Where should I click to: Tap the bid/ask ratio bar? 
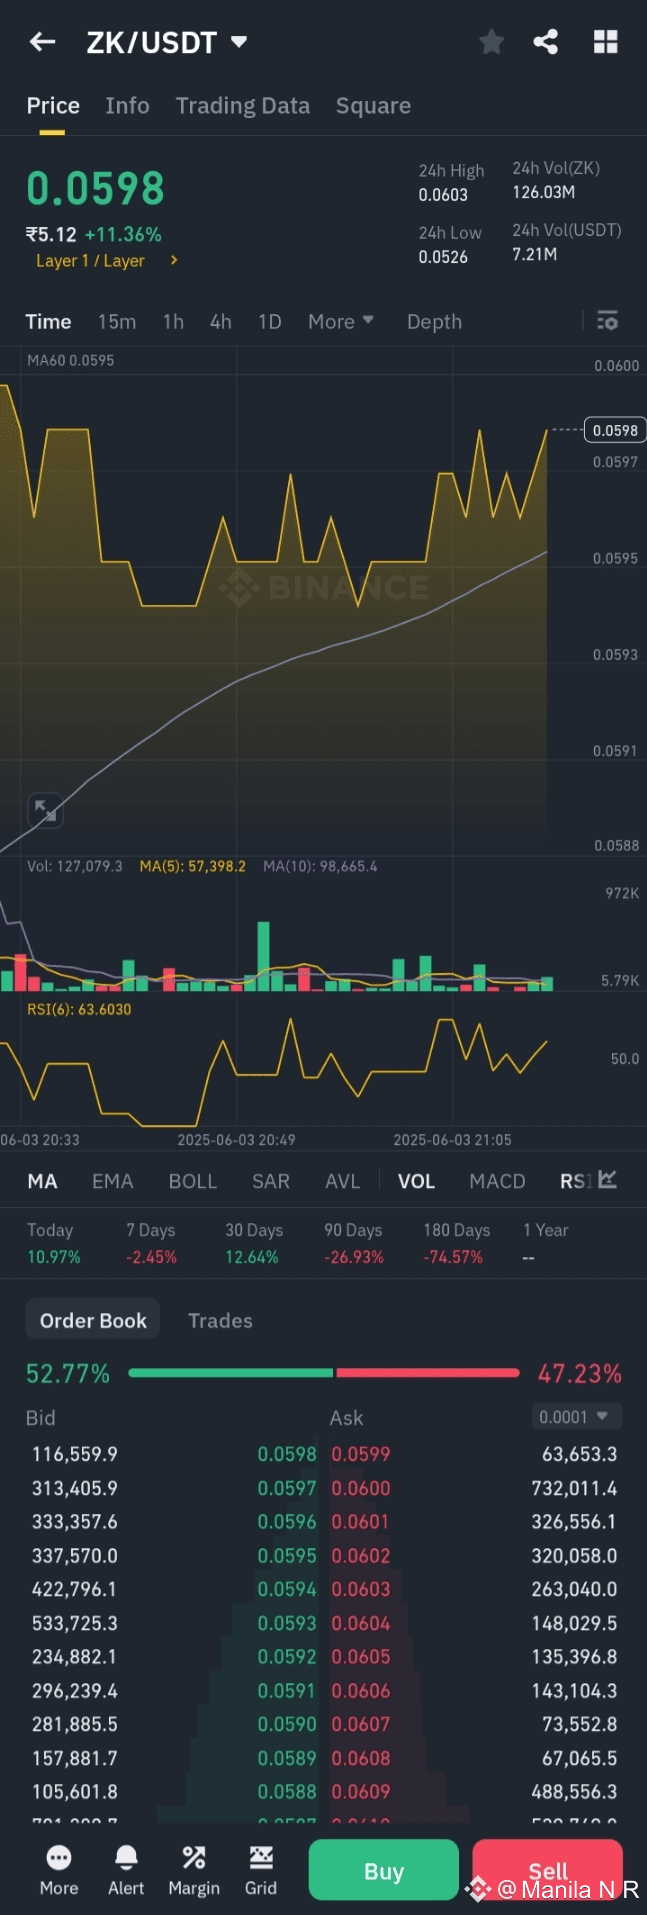[x=324, y=1373]
